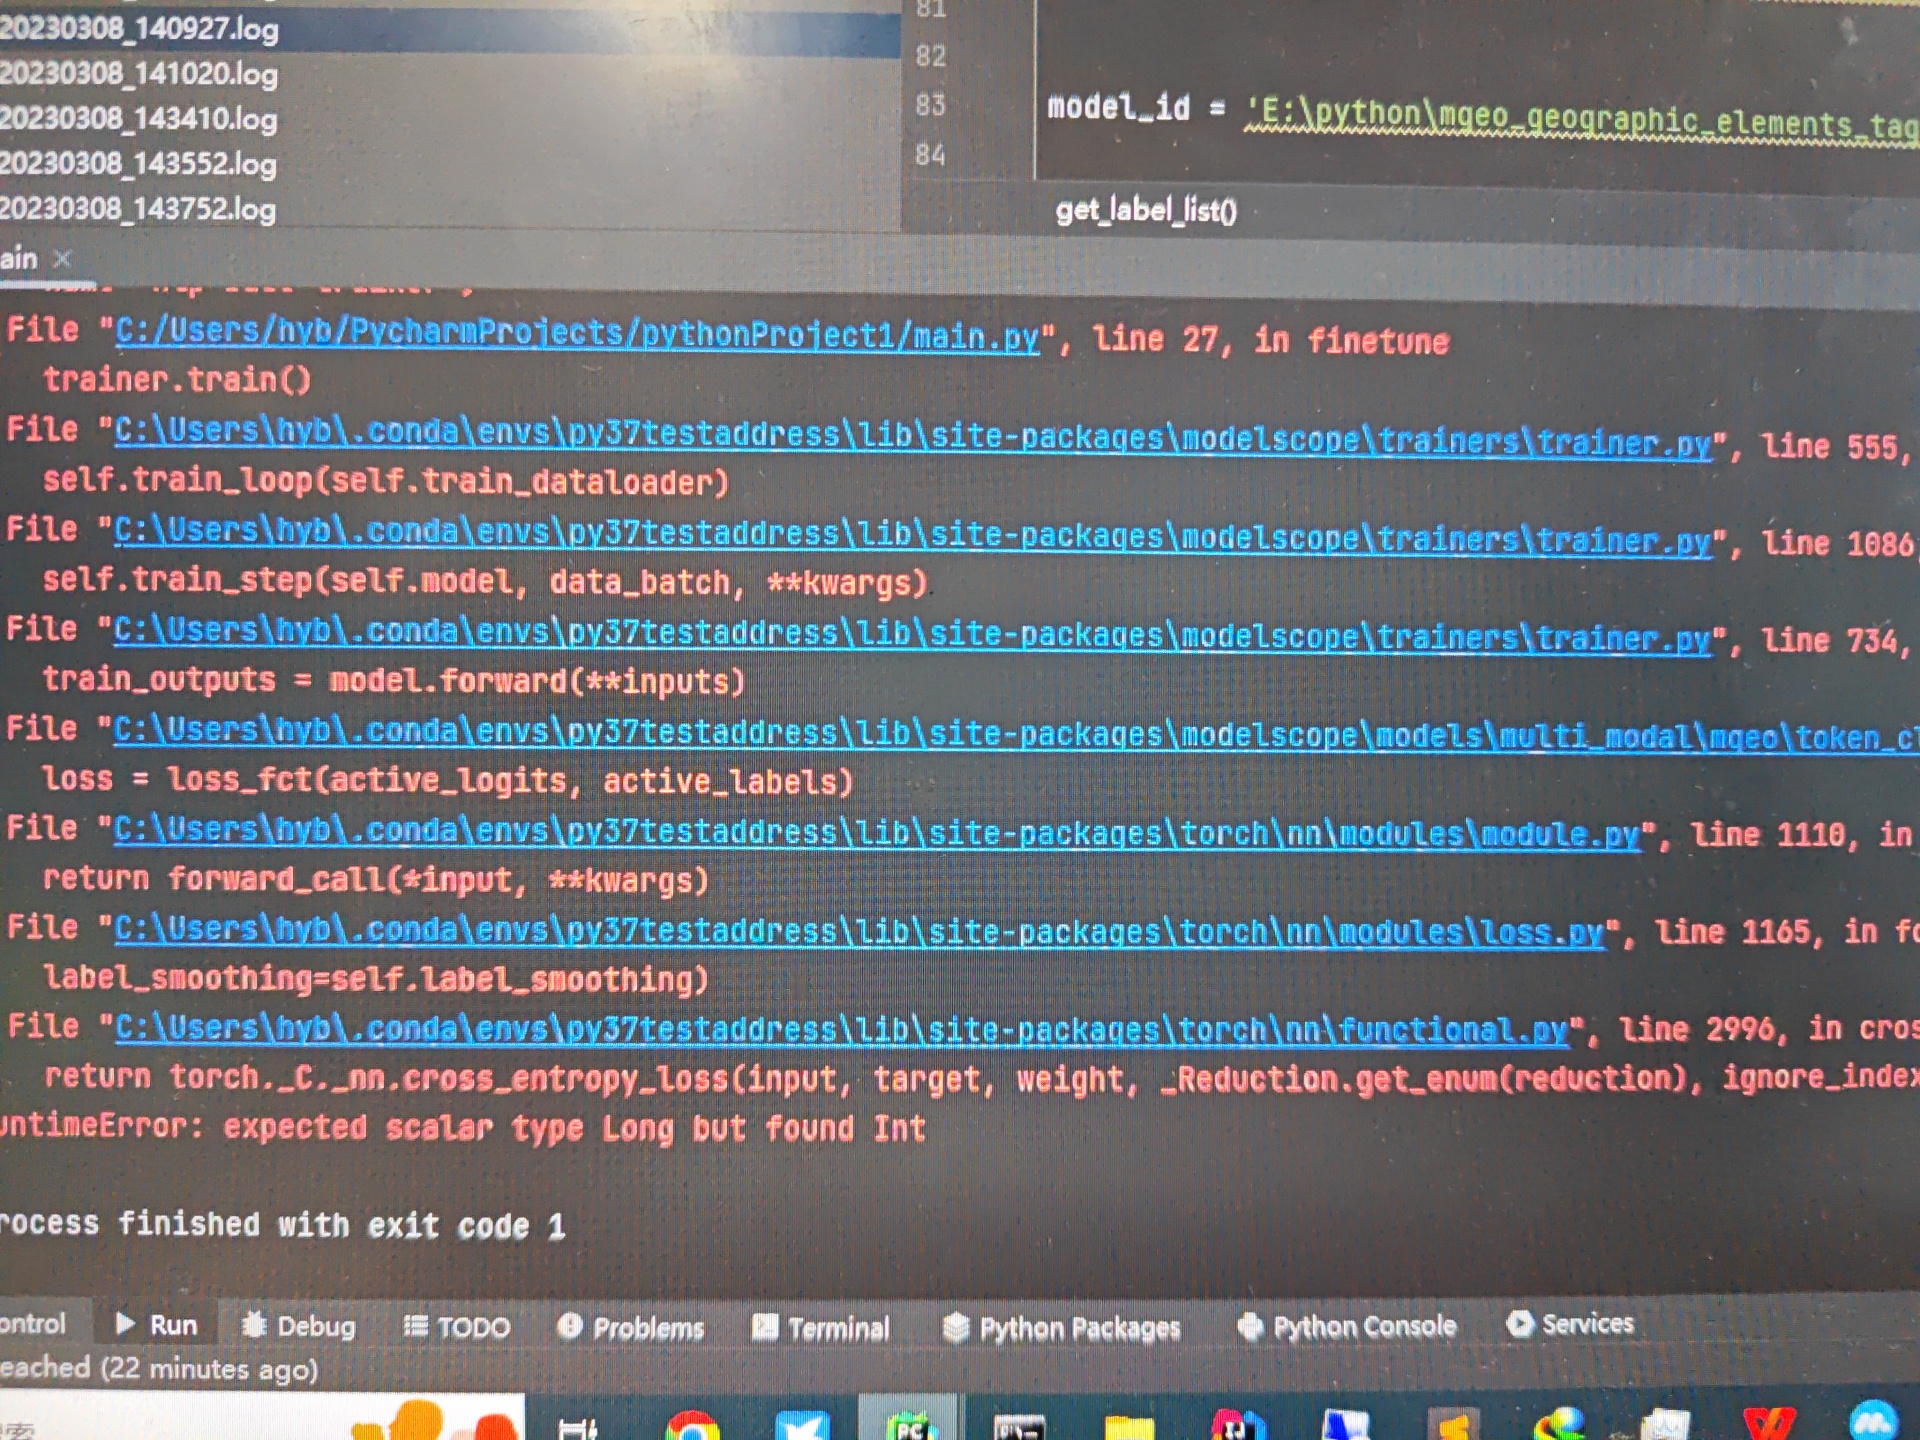The image size is (1920, 1440).
Task: Open the Python Packages panel
Action: click(1062, 1328)
